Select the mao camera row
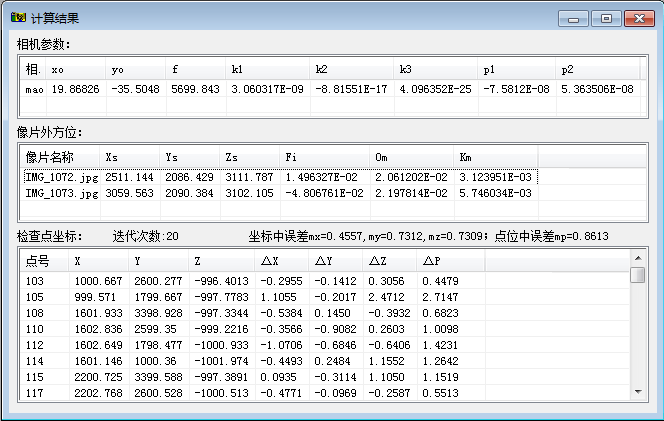Screen dimensions: 664x421 [330, 89]
